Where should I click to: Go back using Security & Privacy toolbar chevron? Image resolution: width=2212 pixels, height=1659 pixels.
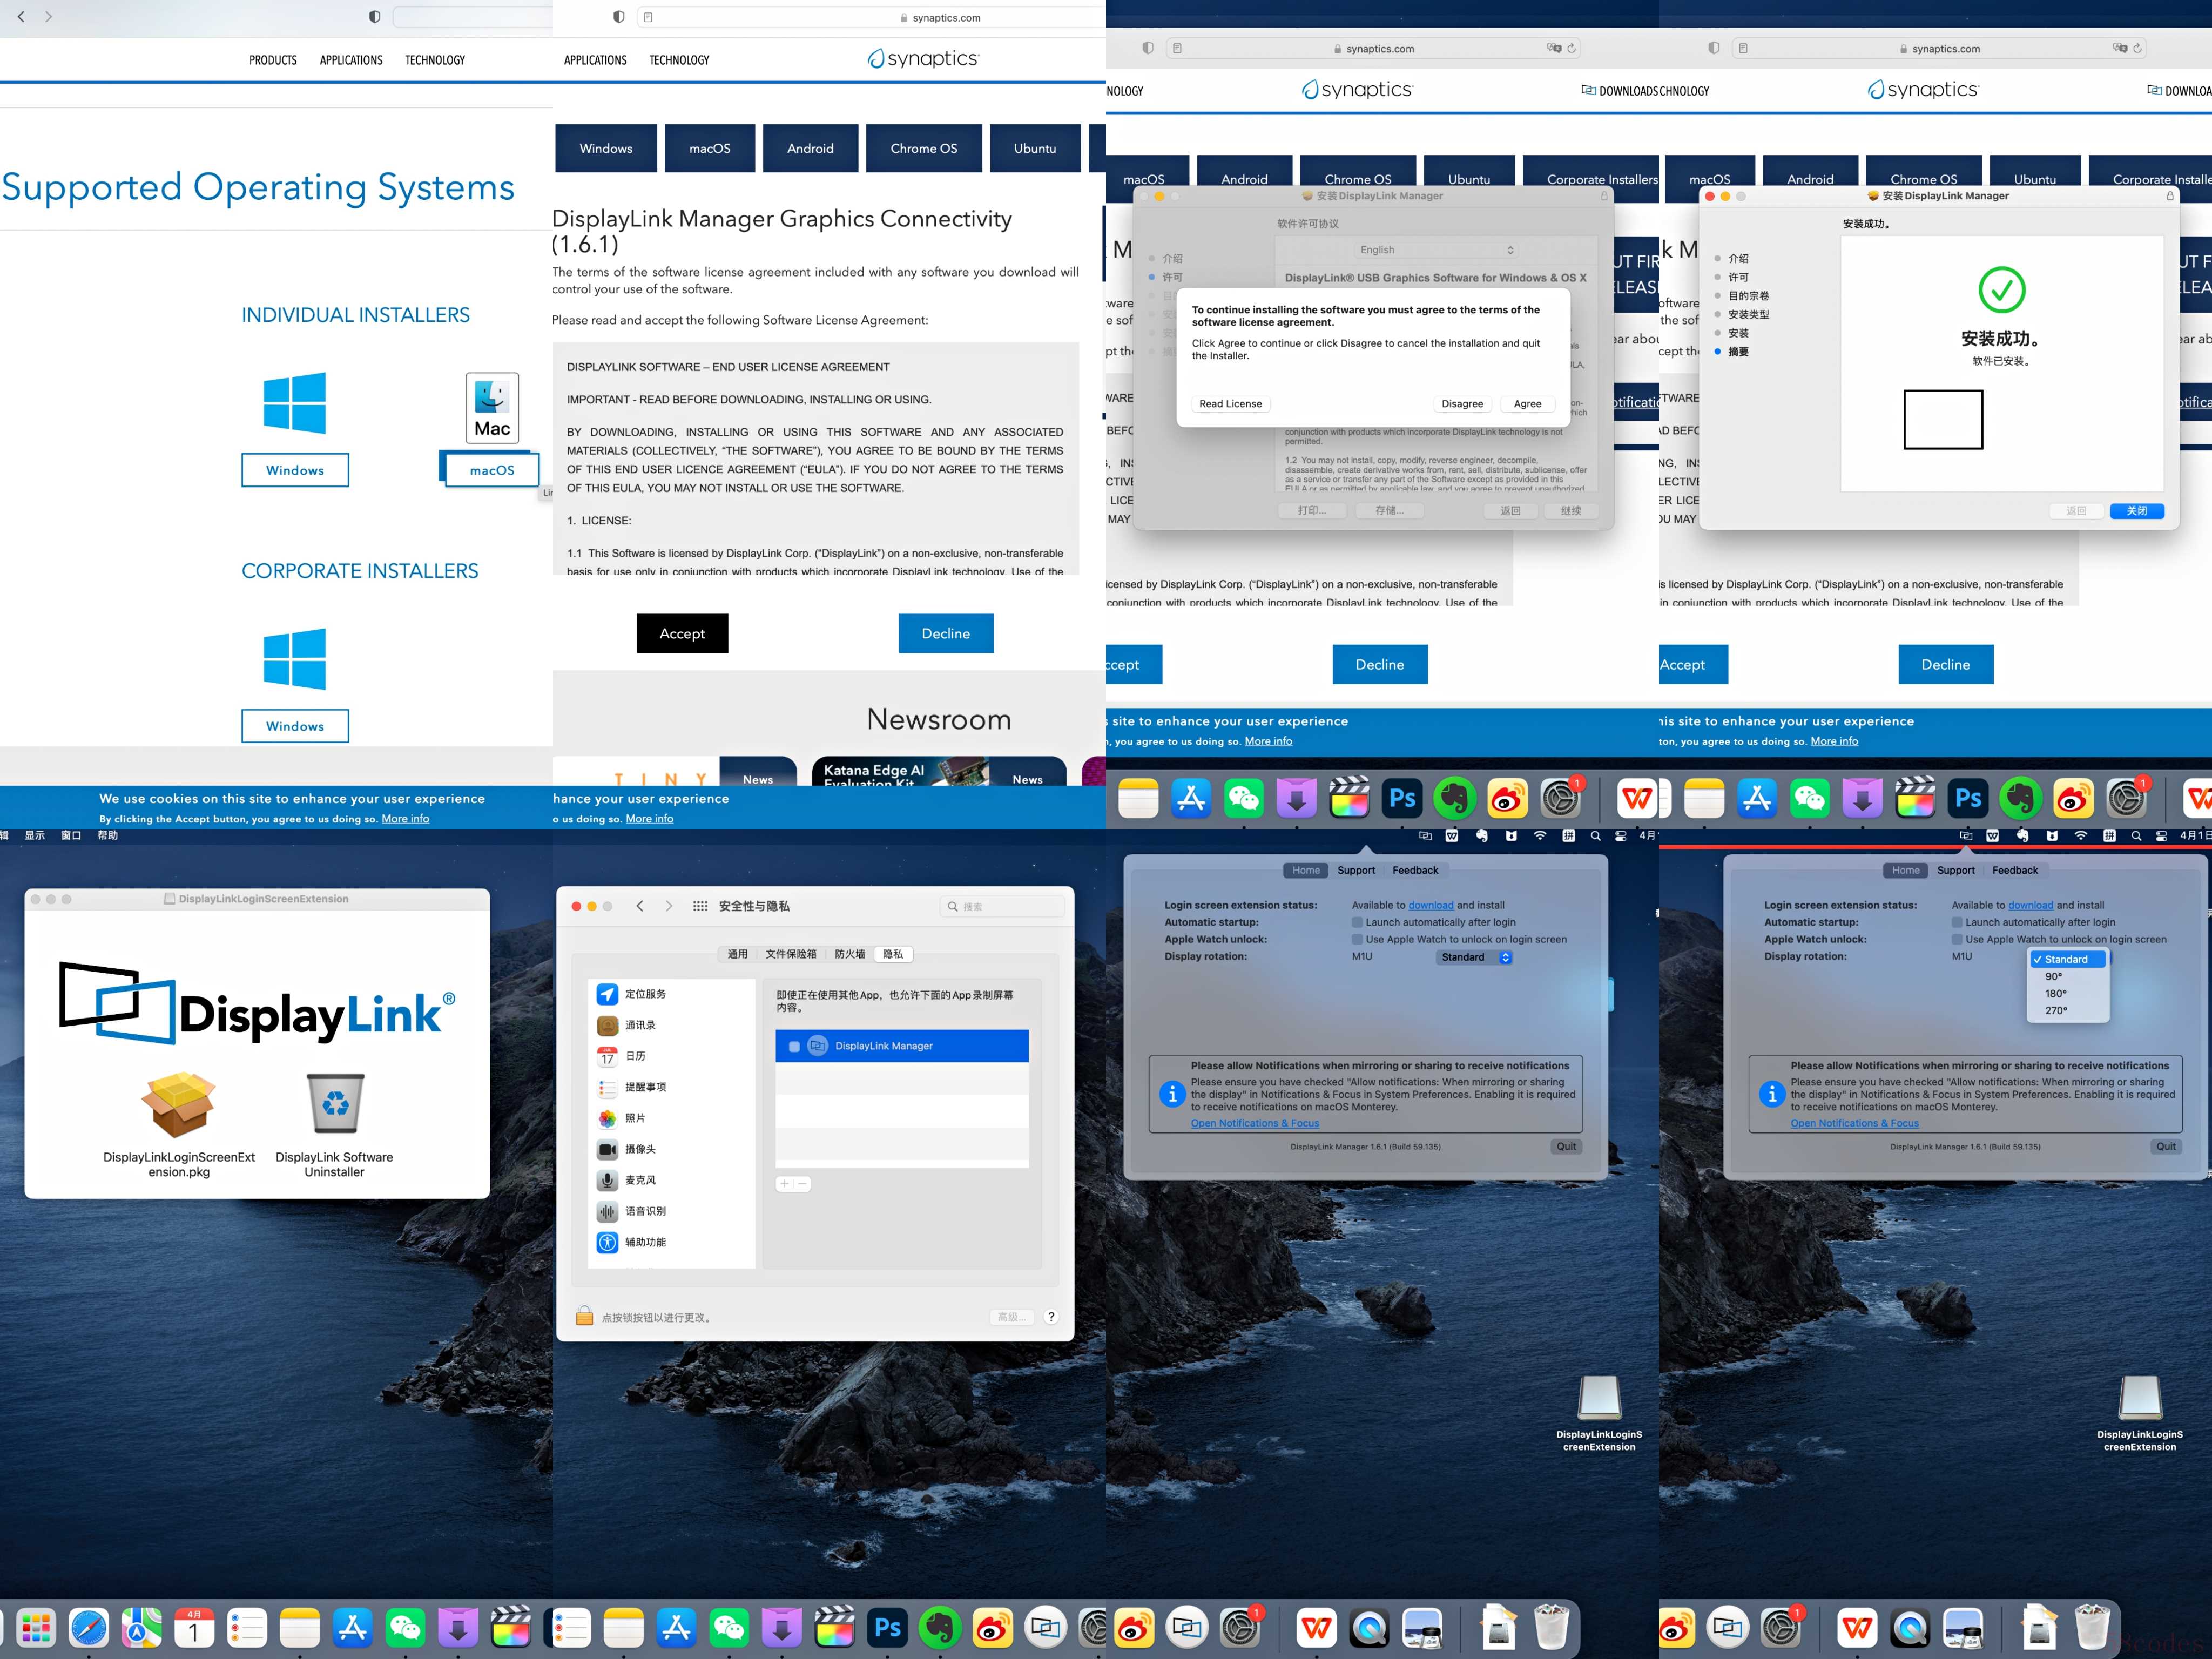point(639,906)
